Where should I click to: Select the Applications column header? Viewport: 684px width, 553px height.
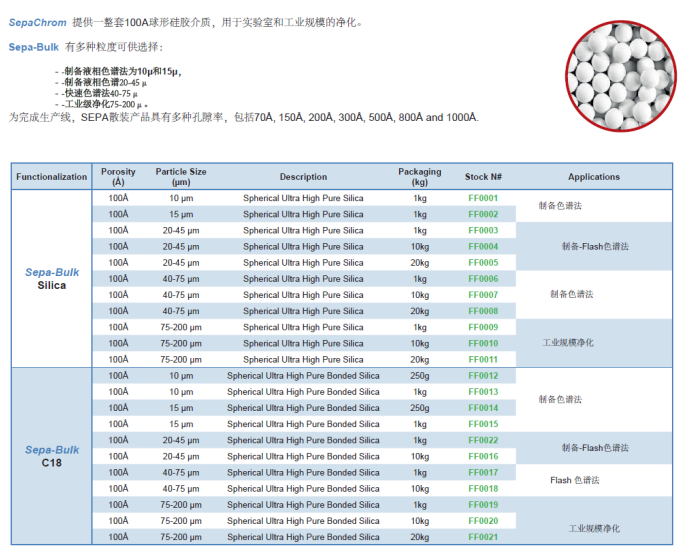point(594,177)
